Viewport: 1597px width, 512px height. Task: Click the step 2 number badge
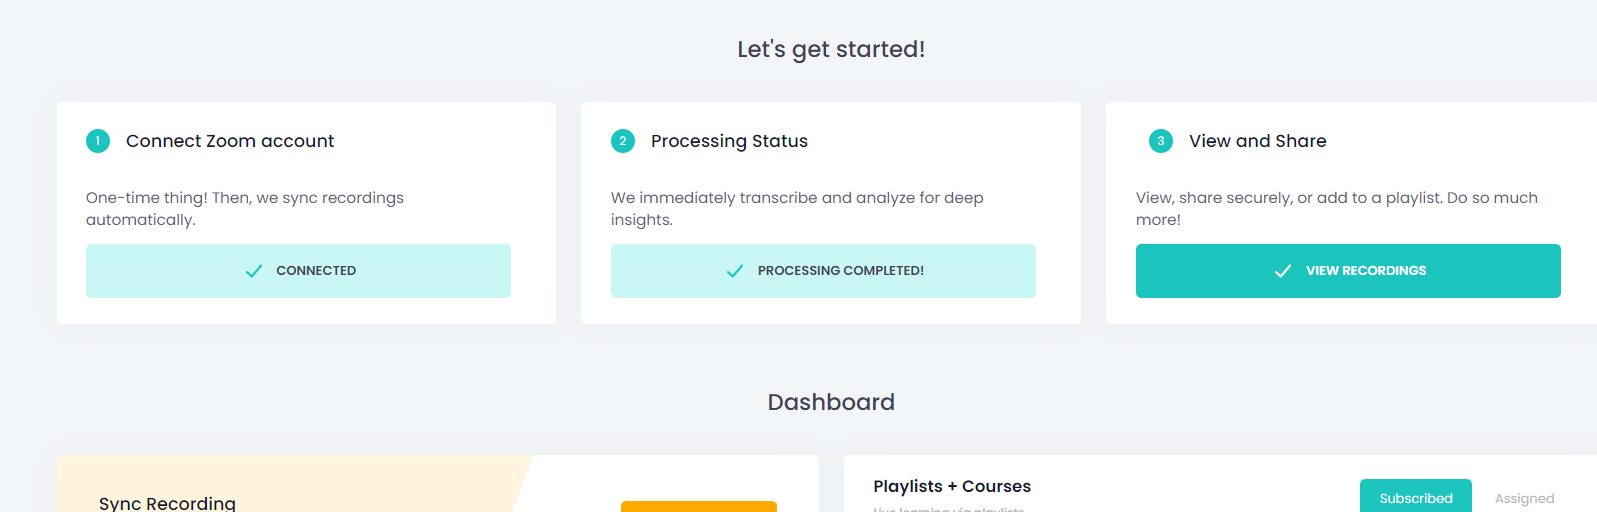click(623, 141)
